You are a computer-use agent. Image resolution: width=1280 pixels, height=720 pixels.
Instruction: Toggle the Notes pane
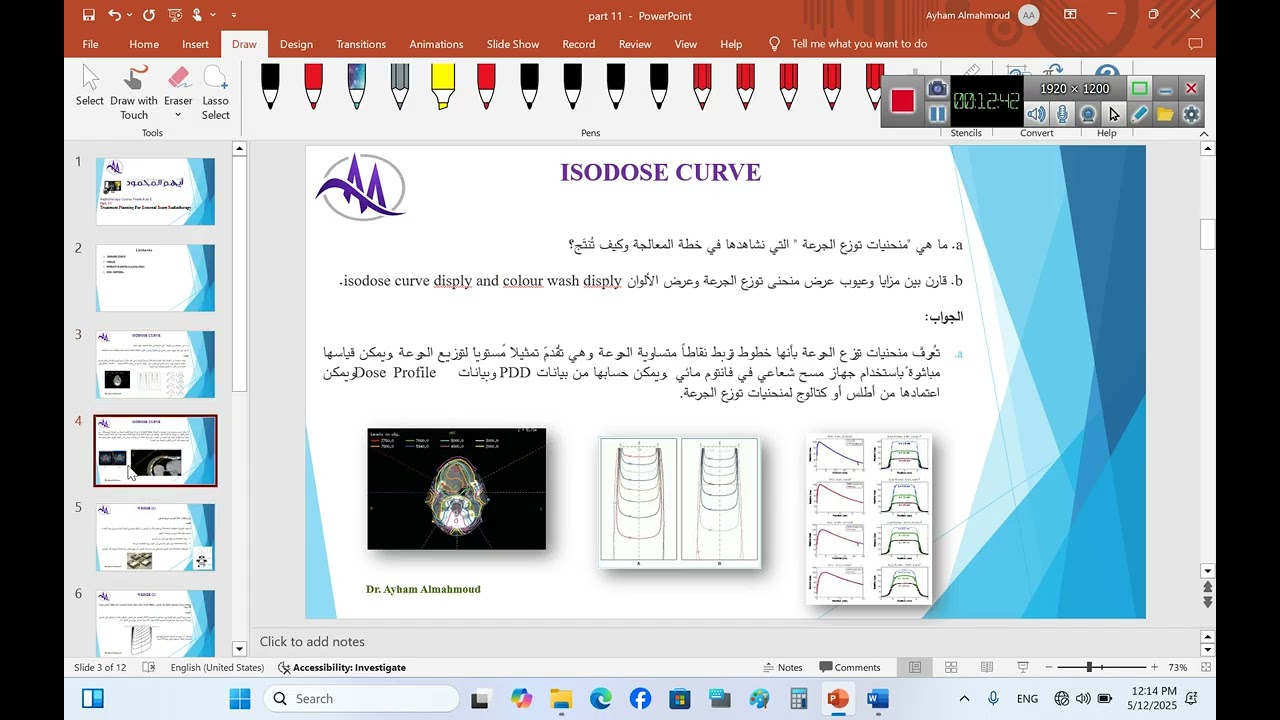(782, 667)
